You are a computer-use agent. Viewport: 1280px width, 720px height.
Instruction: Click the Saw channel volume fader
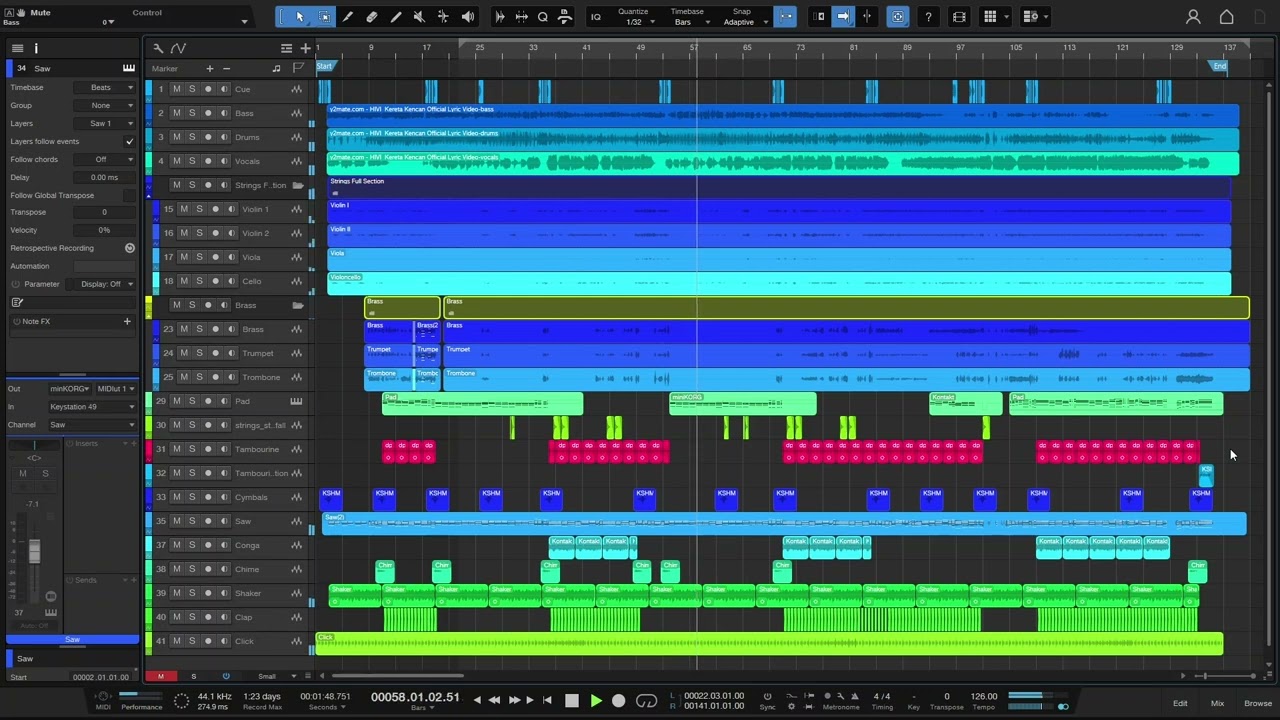[x=35, y=551]
